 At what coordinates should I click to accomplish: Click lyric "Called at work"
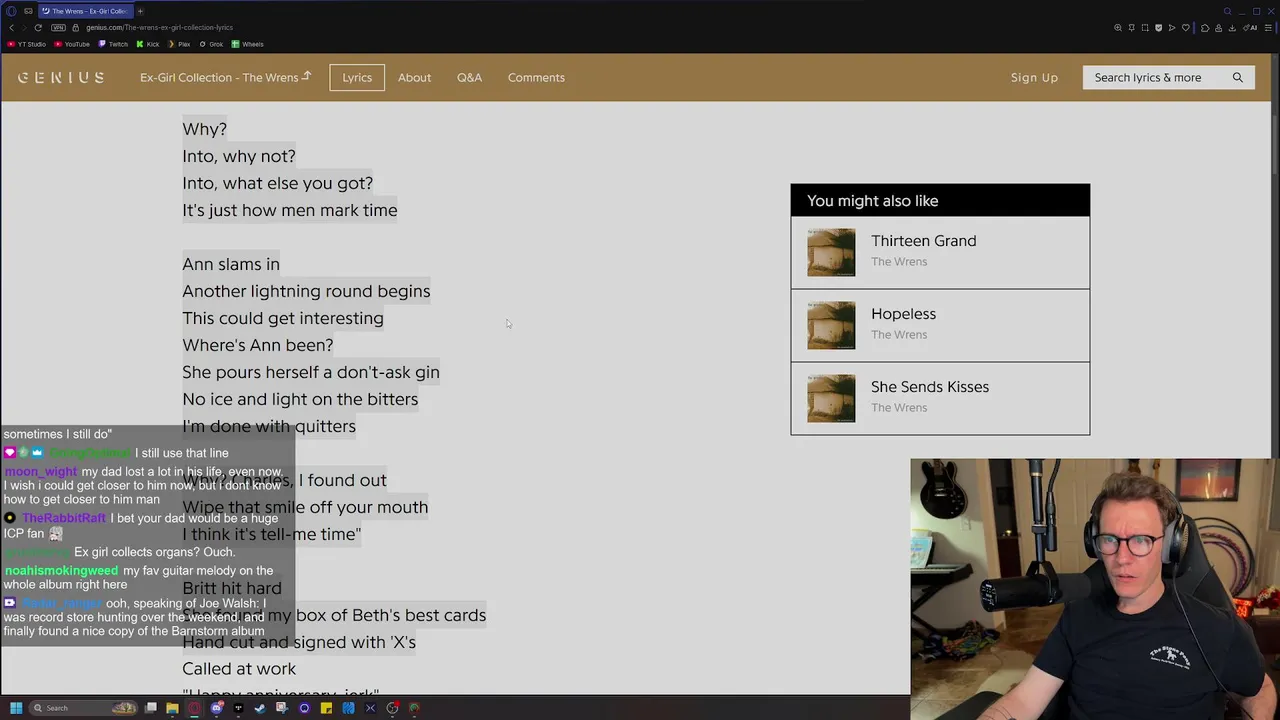[239, 669]
